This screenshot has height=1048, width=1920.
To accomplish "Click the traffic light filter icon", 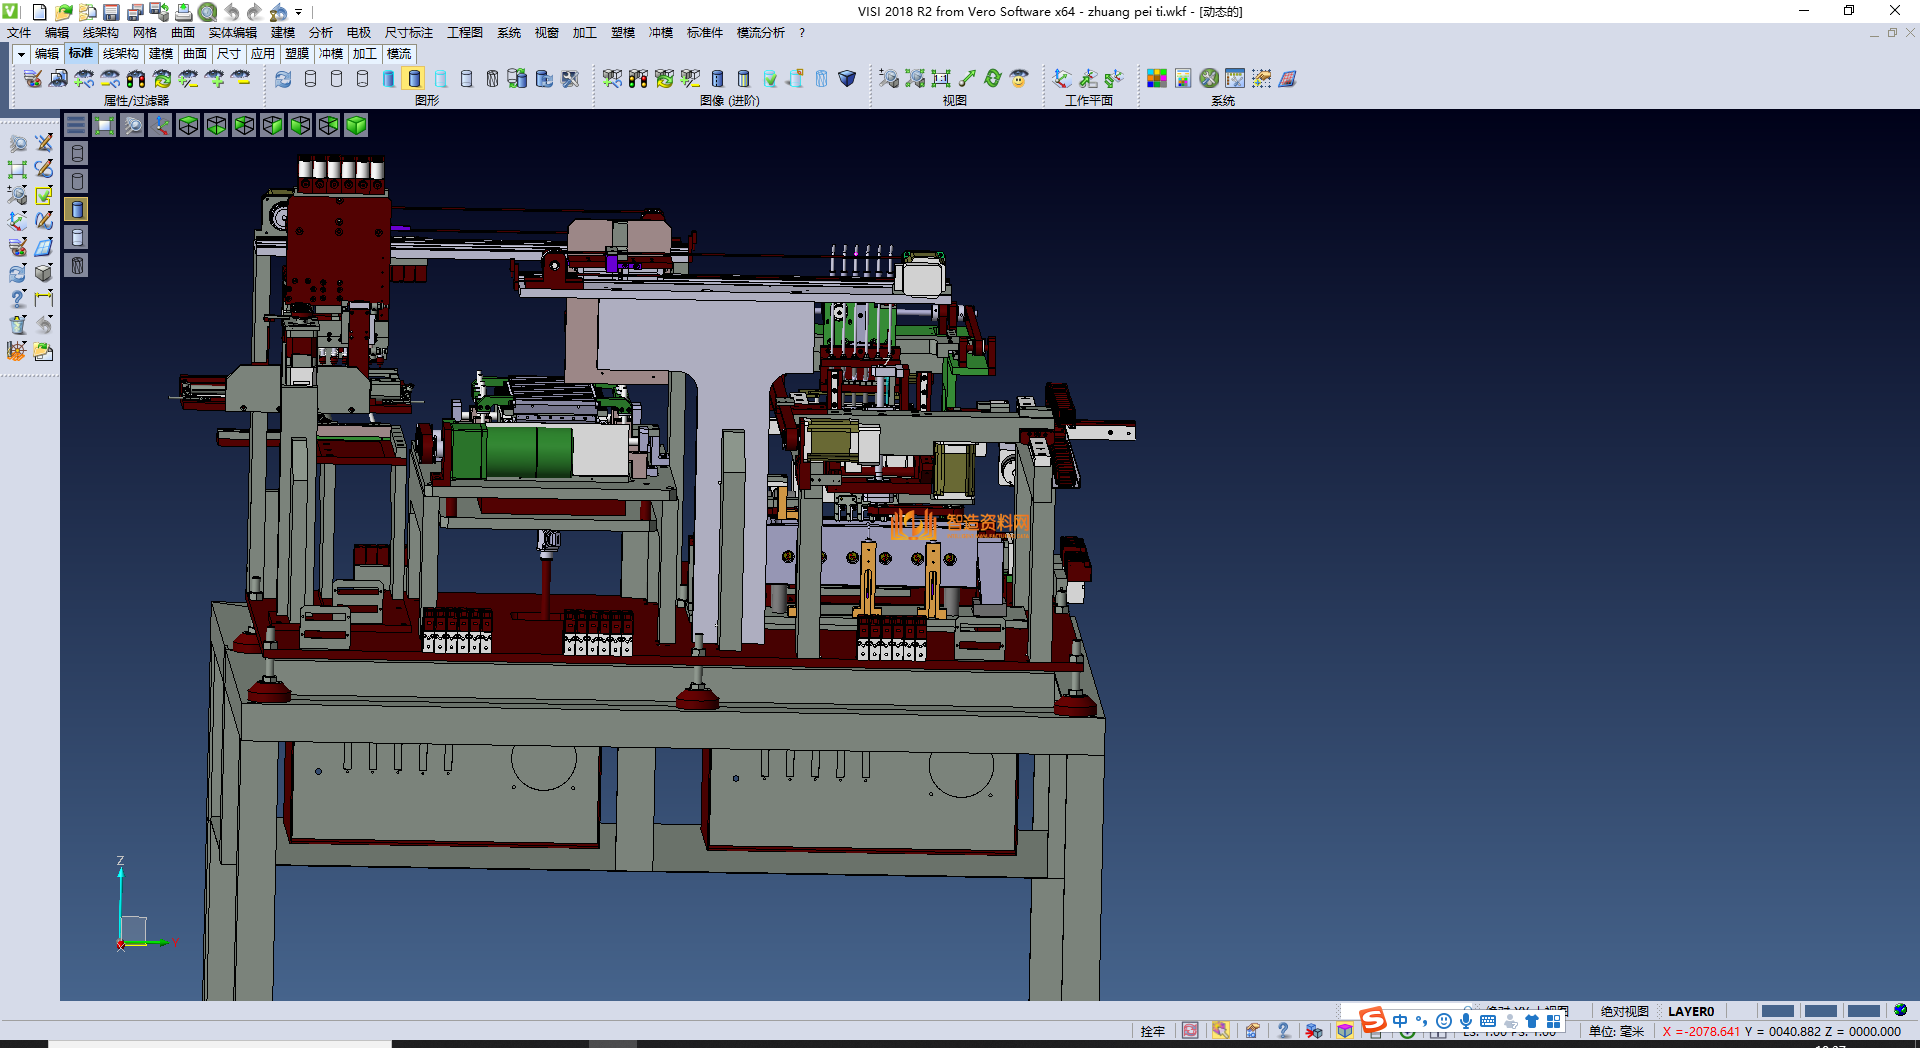I will coord(136,79).
